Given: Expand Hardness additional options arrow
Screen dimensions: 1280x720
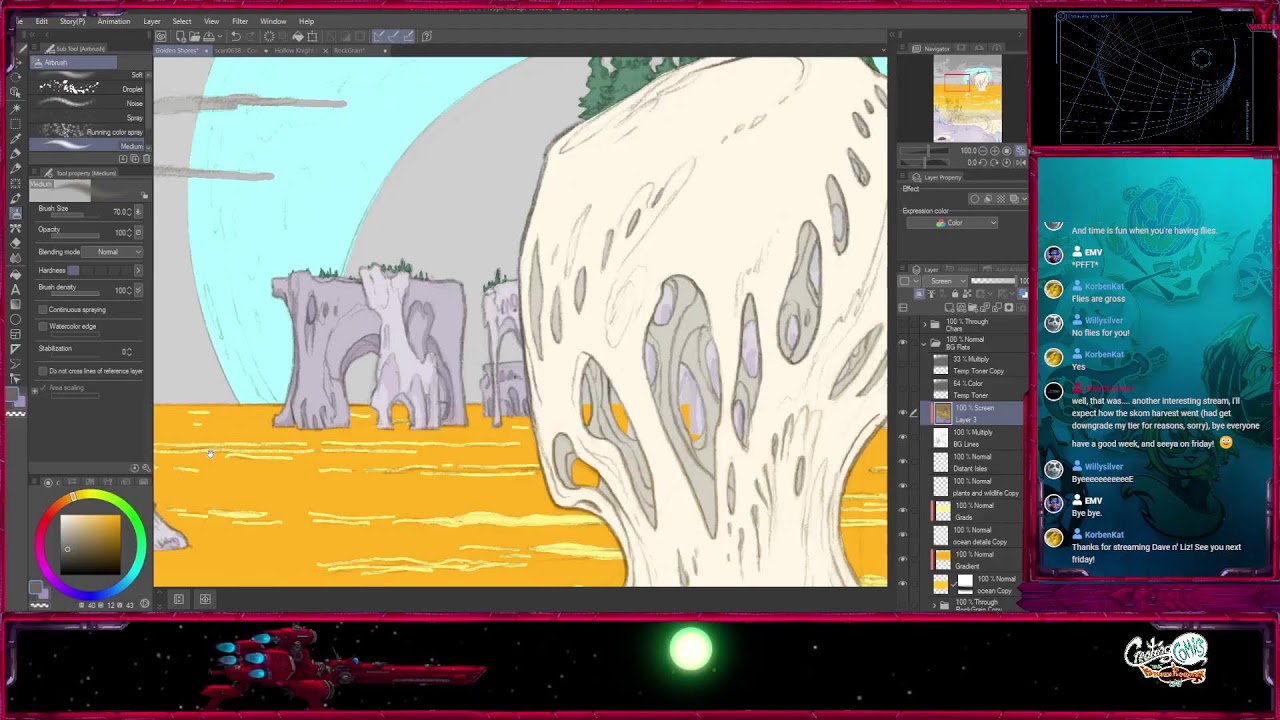Looking at the screenshot, I should pyautogui.click(x=138, y=270).
